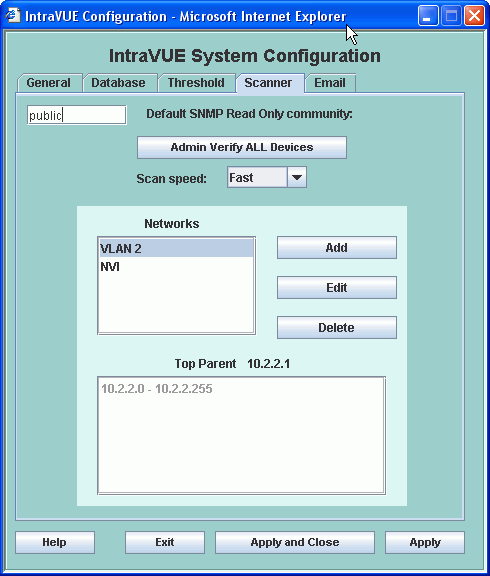Image resolution: width=490 pixels, height=576 pixels.
Task: Select NVI in the Networks list
Action: [x=176, y=266]
